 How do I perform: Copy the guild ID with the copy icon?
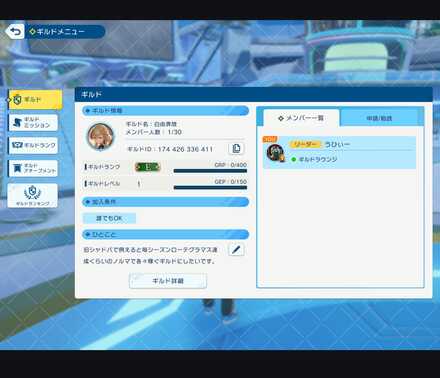[x=236, y=148]
